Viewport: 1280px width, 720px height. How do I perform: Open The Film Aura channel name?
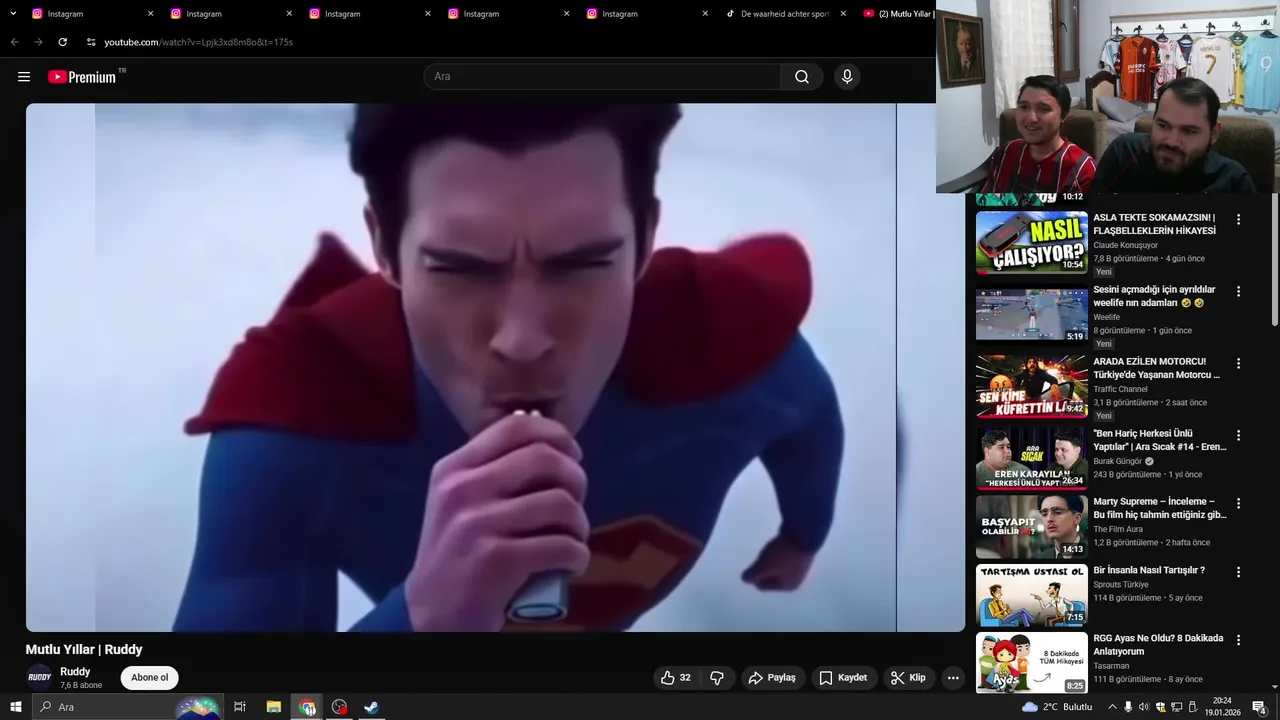[x=1118, y=529]
